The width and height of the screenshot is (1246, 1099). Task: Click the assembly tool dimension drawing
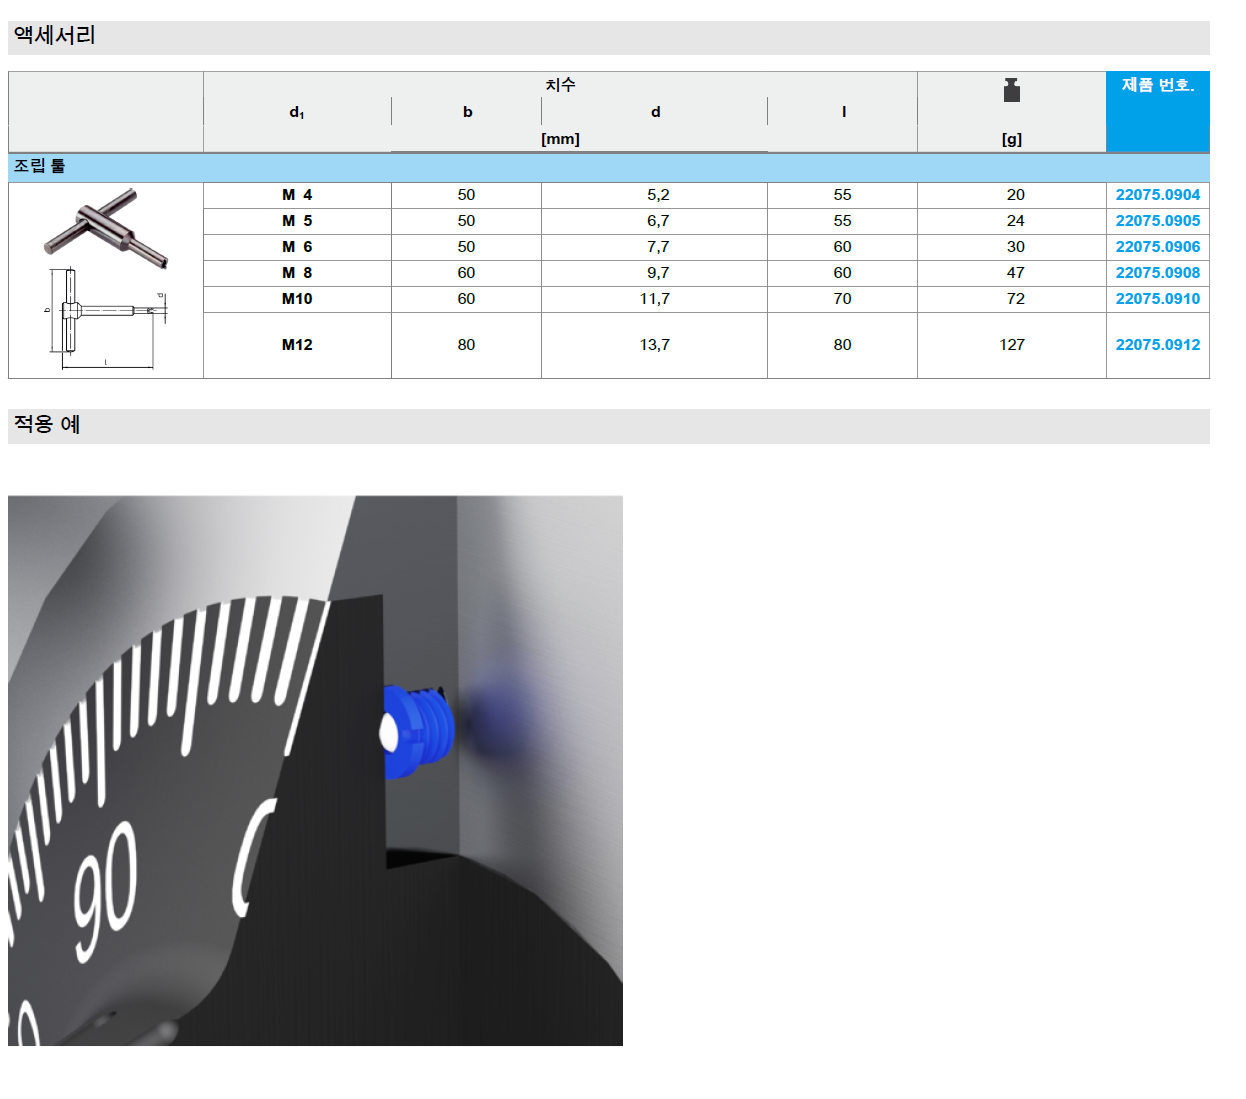tap(105, 318)
